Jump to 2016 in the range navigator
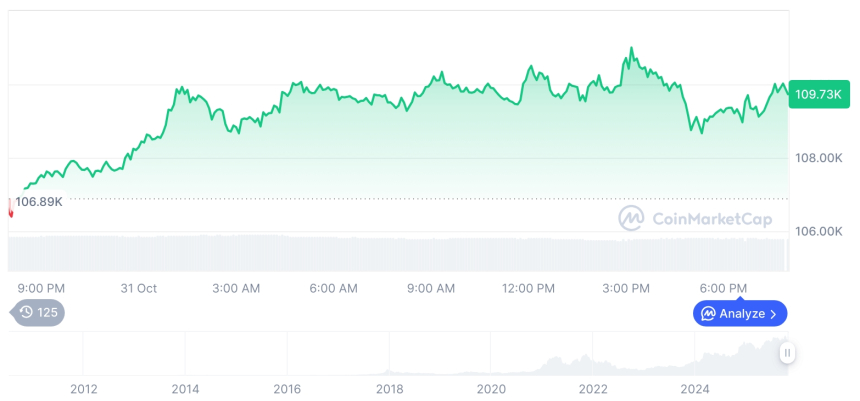The height and width of the screenshot is (401, 860). (287, 388)
